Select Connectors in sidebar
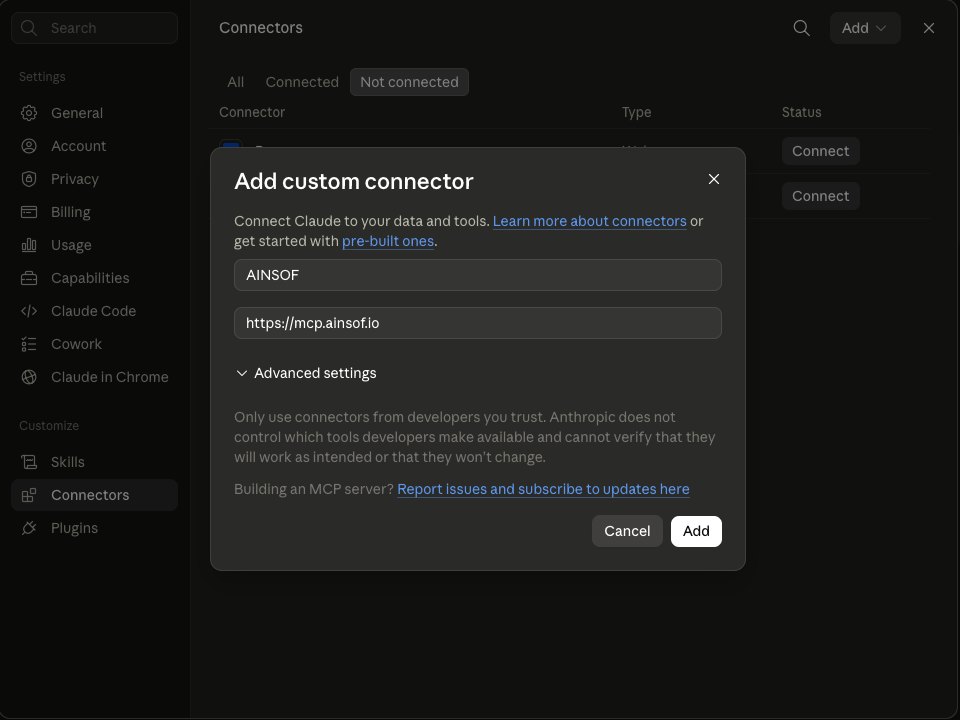This screenshot has width=960, height=720. pyautogui.click(x=94, y=495)
